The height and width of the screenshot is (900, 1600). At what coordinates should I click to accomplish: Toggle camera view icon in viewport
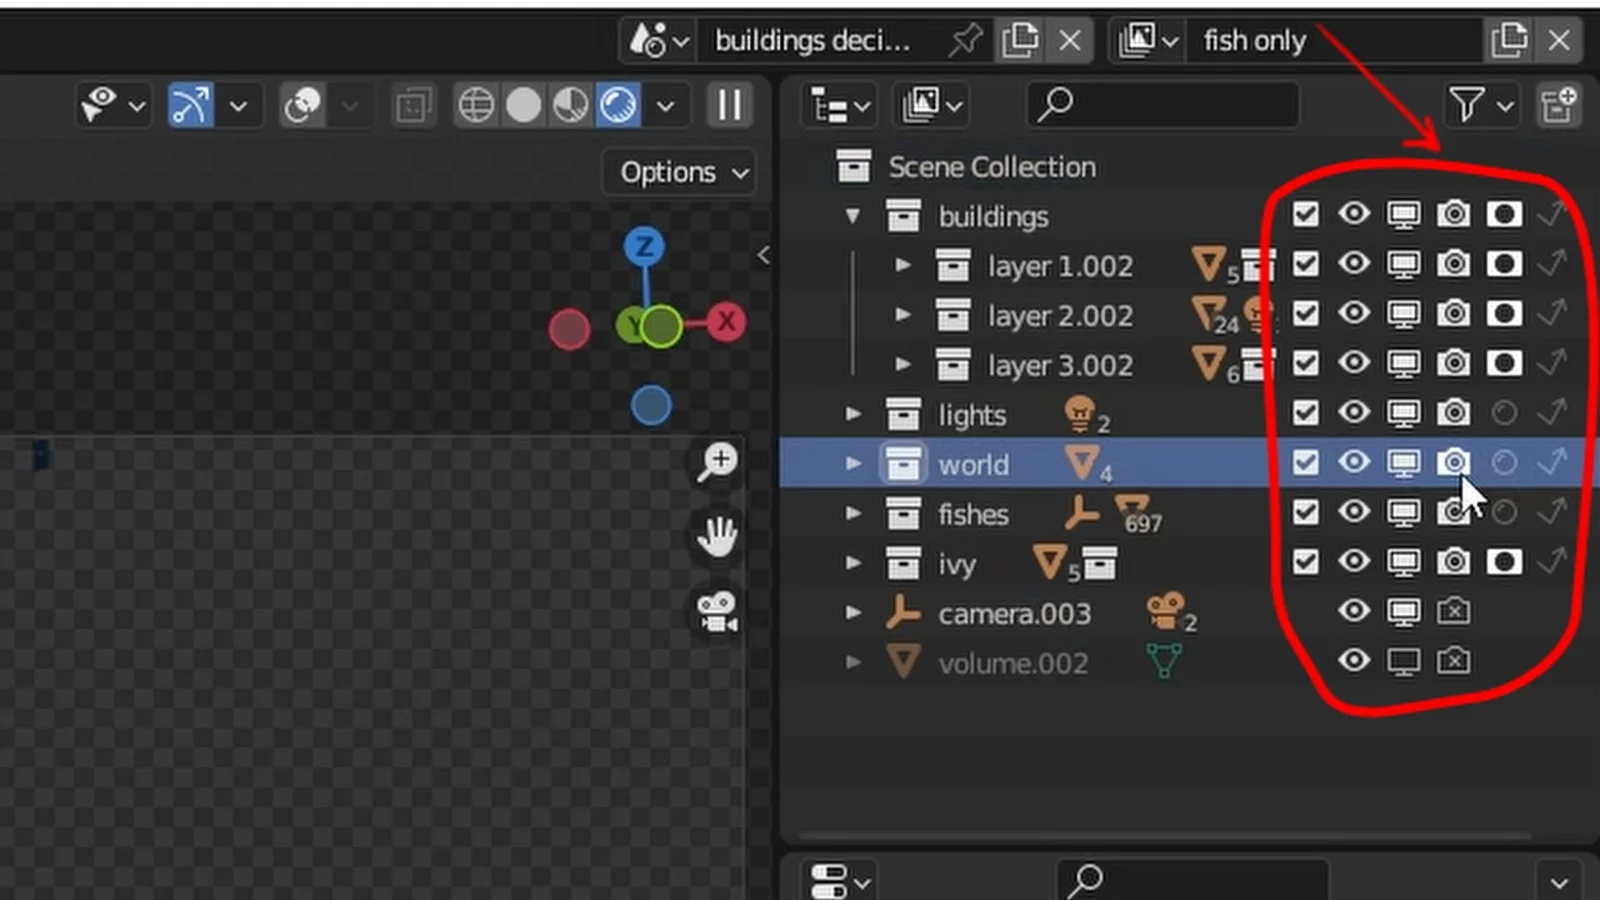click(x=717, y=611)
